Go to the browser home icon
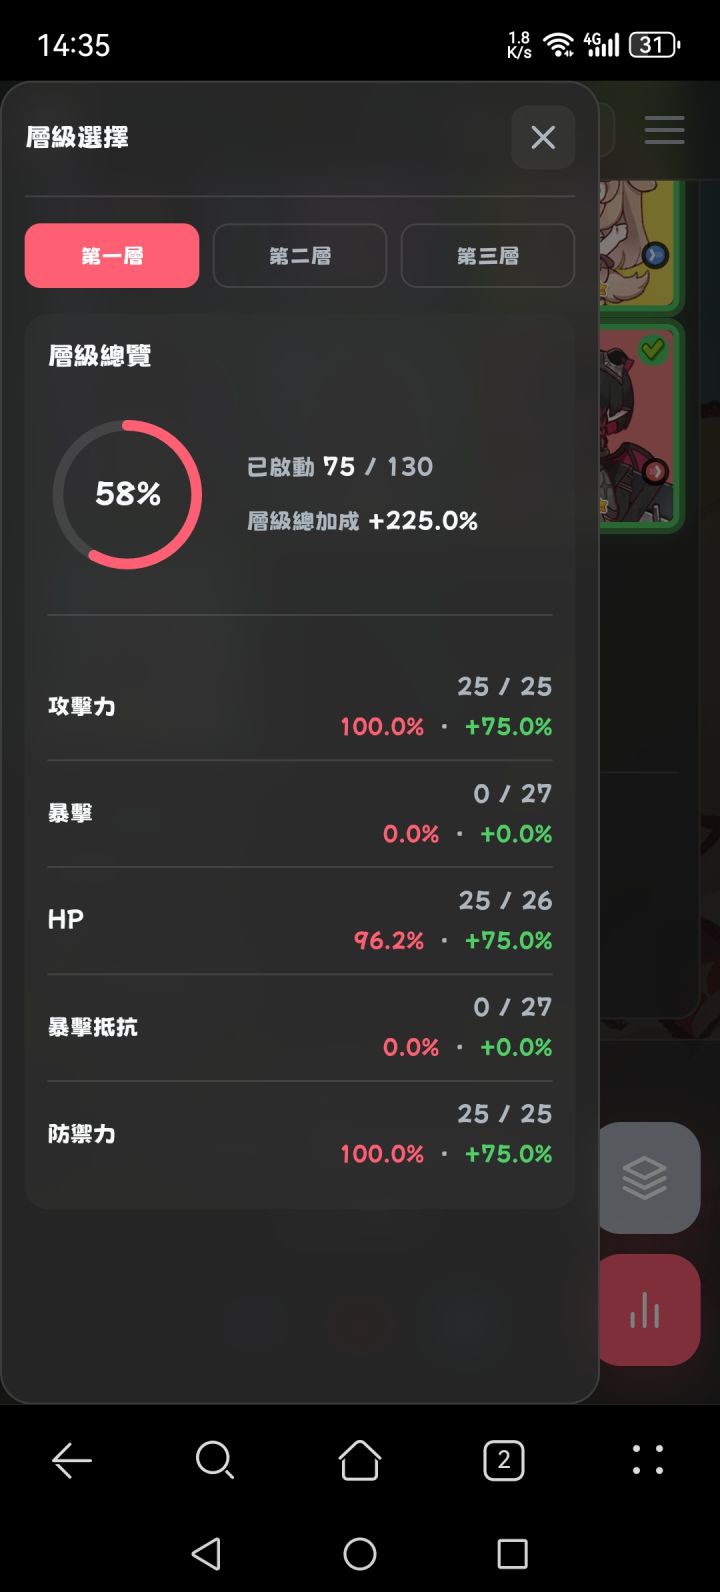The height and width of the screenshot is (1592, 720). pos(360,1461)
